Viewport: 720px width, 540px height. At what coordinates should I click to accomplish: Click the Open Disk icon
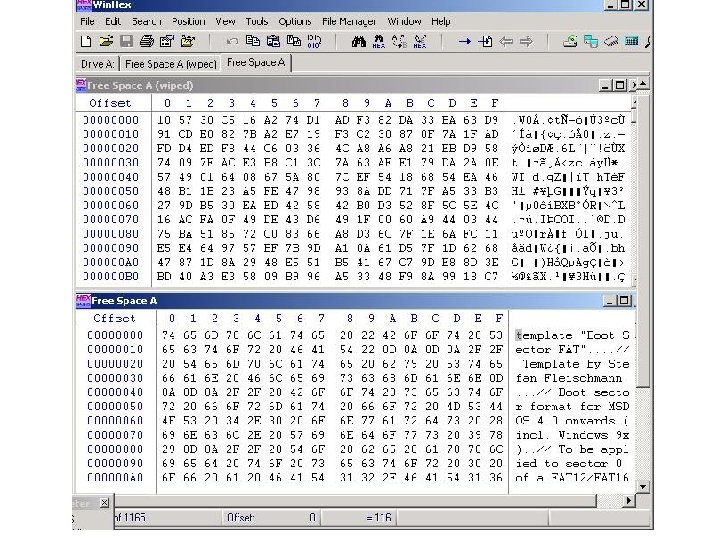570,41
